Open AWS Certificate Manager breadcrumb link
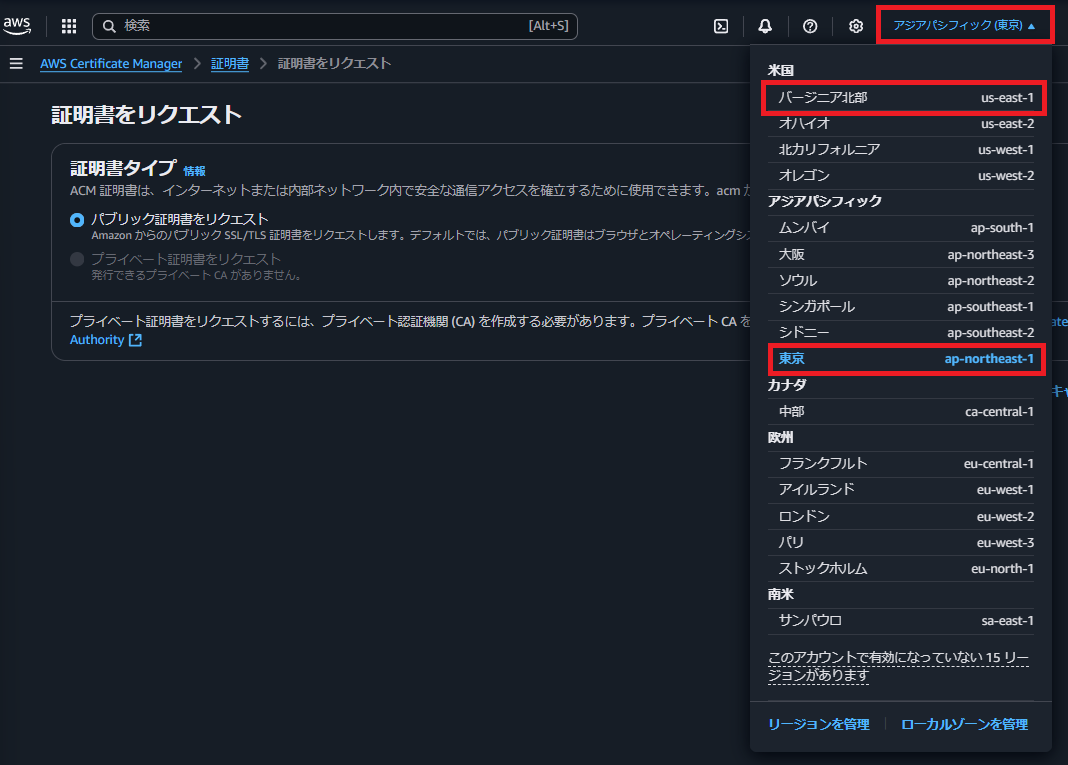 [x=111, y=63]
